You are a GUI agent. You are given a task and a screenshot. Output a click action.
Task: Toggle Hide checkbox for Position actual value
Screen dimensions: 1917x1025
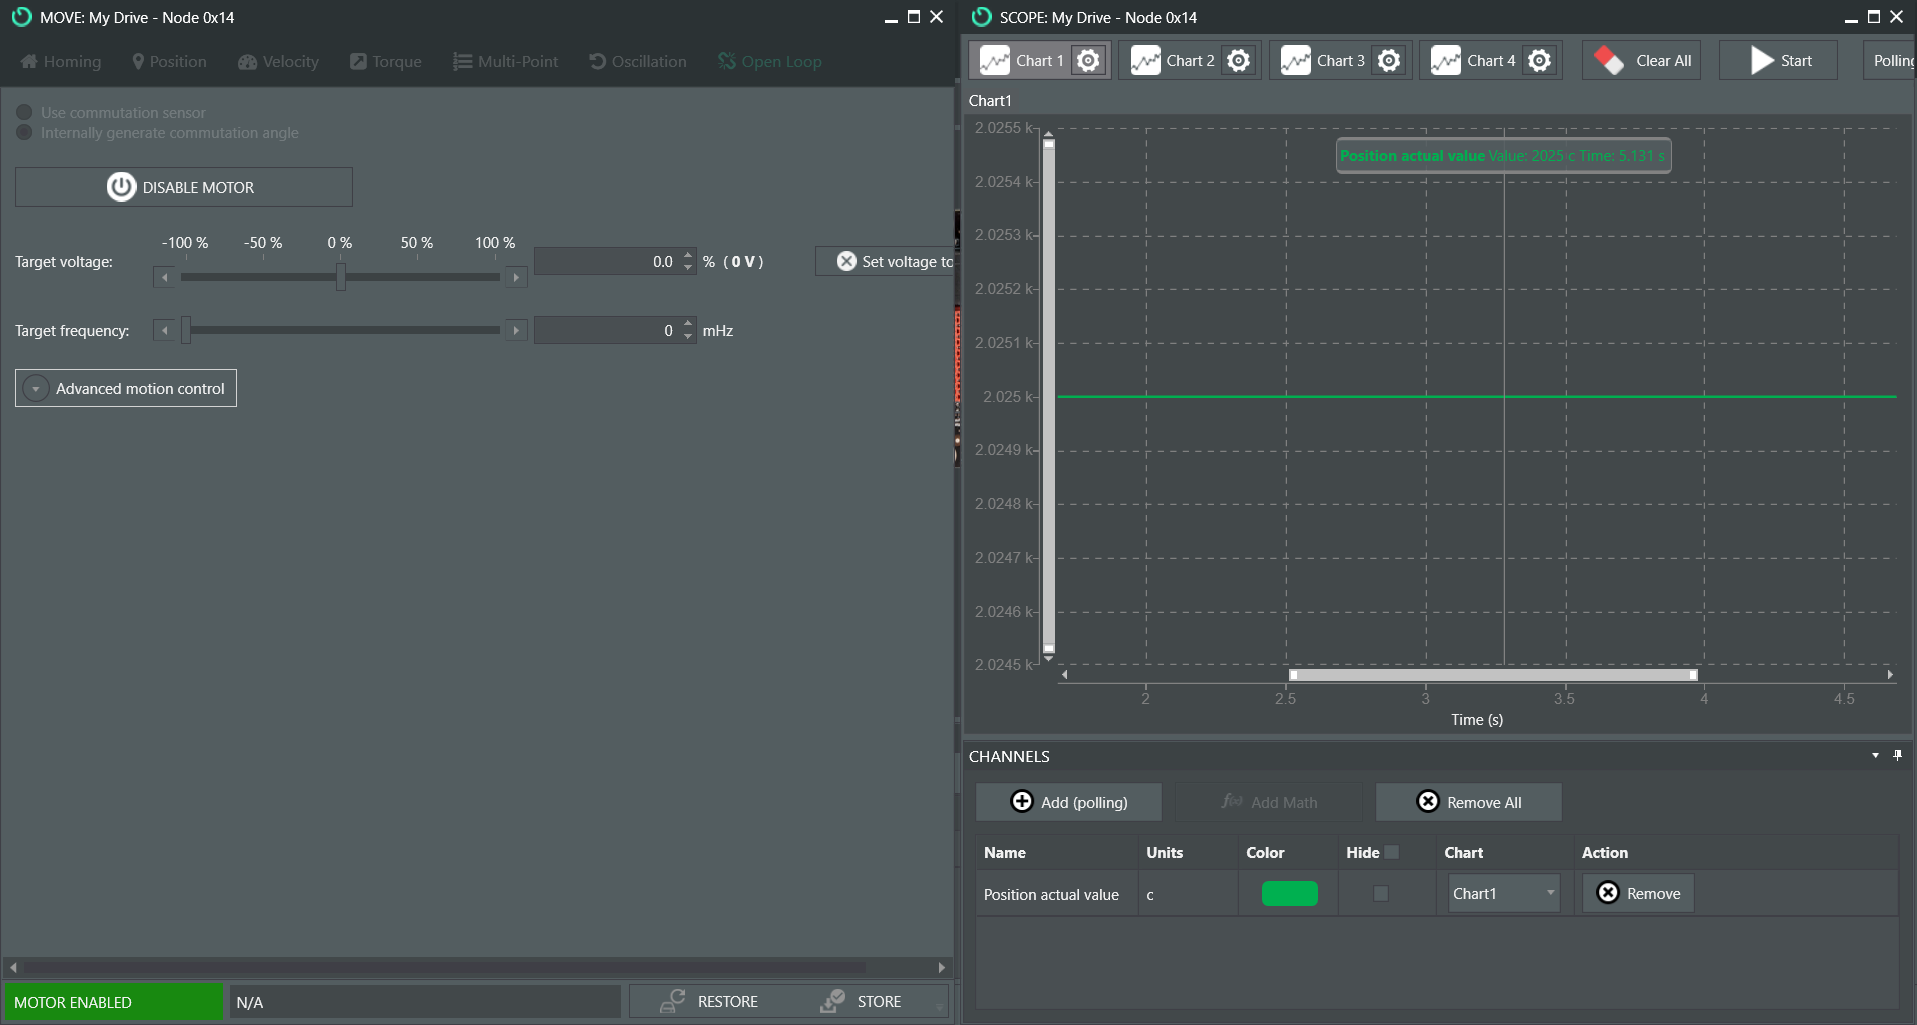click(x=1381, y=893)
